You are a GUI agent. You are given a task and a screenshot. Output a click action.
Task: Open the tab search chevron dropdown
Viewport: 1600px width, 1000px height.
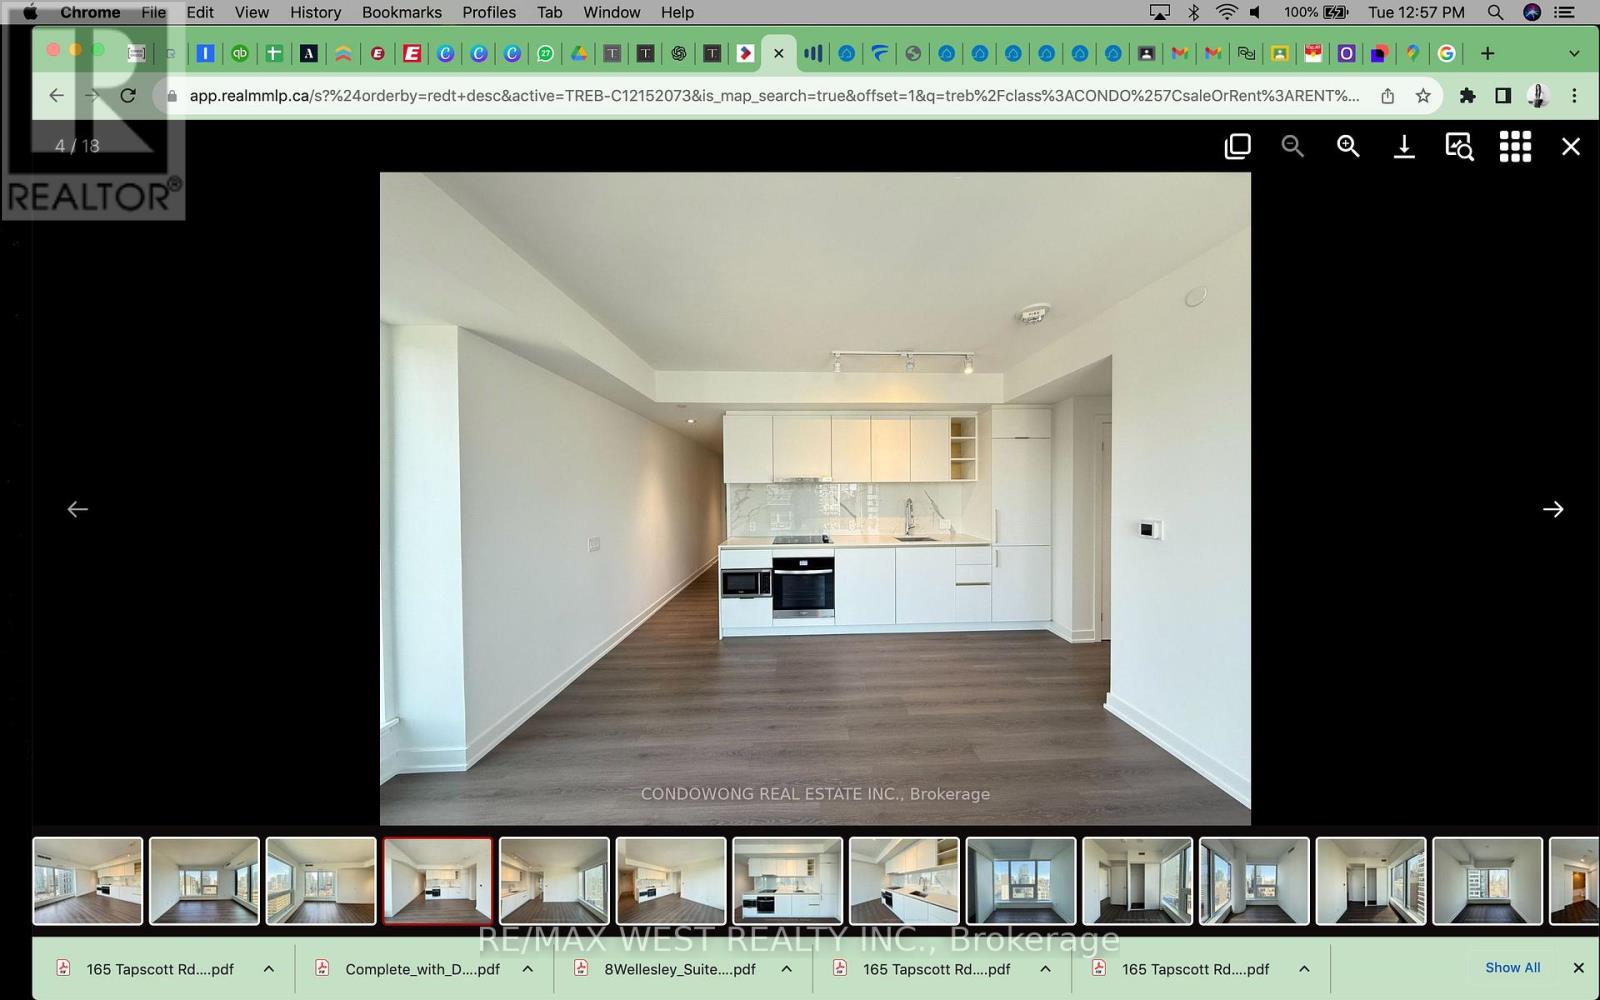click(x=1573, y=54)
